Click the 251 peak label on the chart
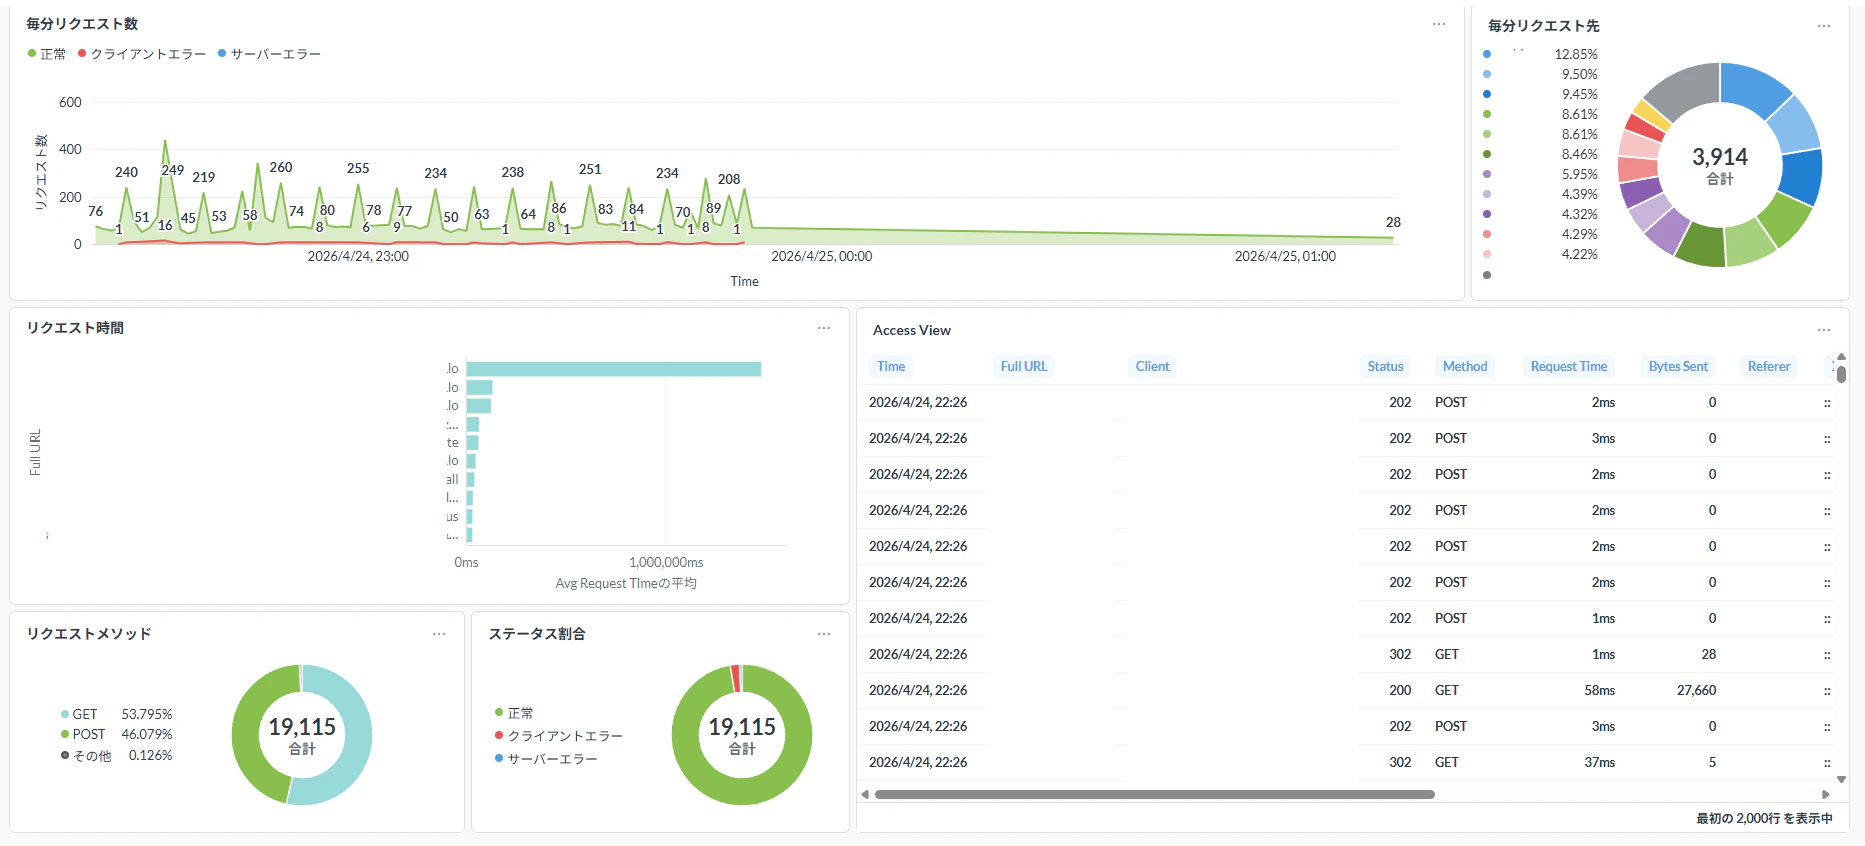Image resolution: width=1865 pixels, height=846 pixels. 590,169
